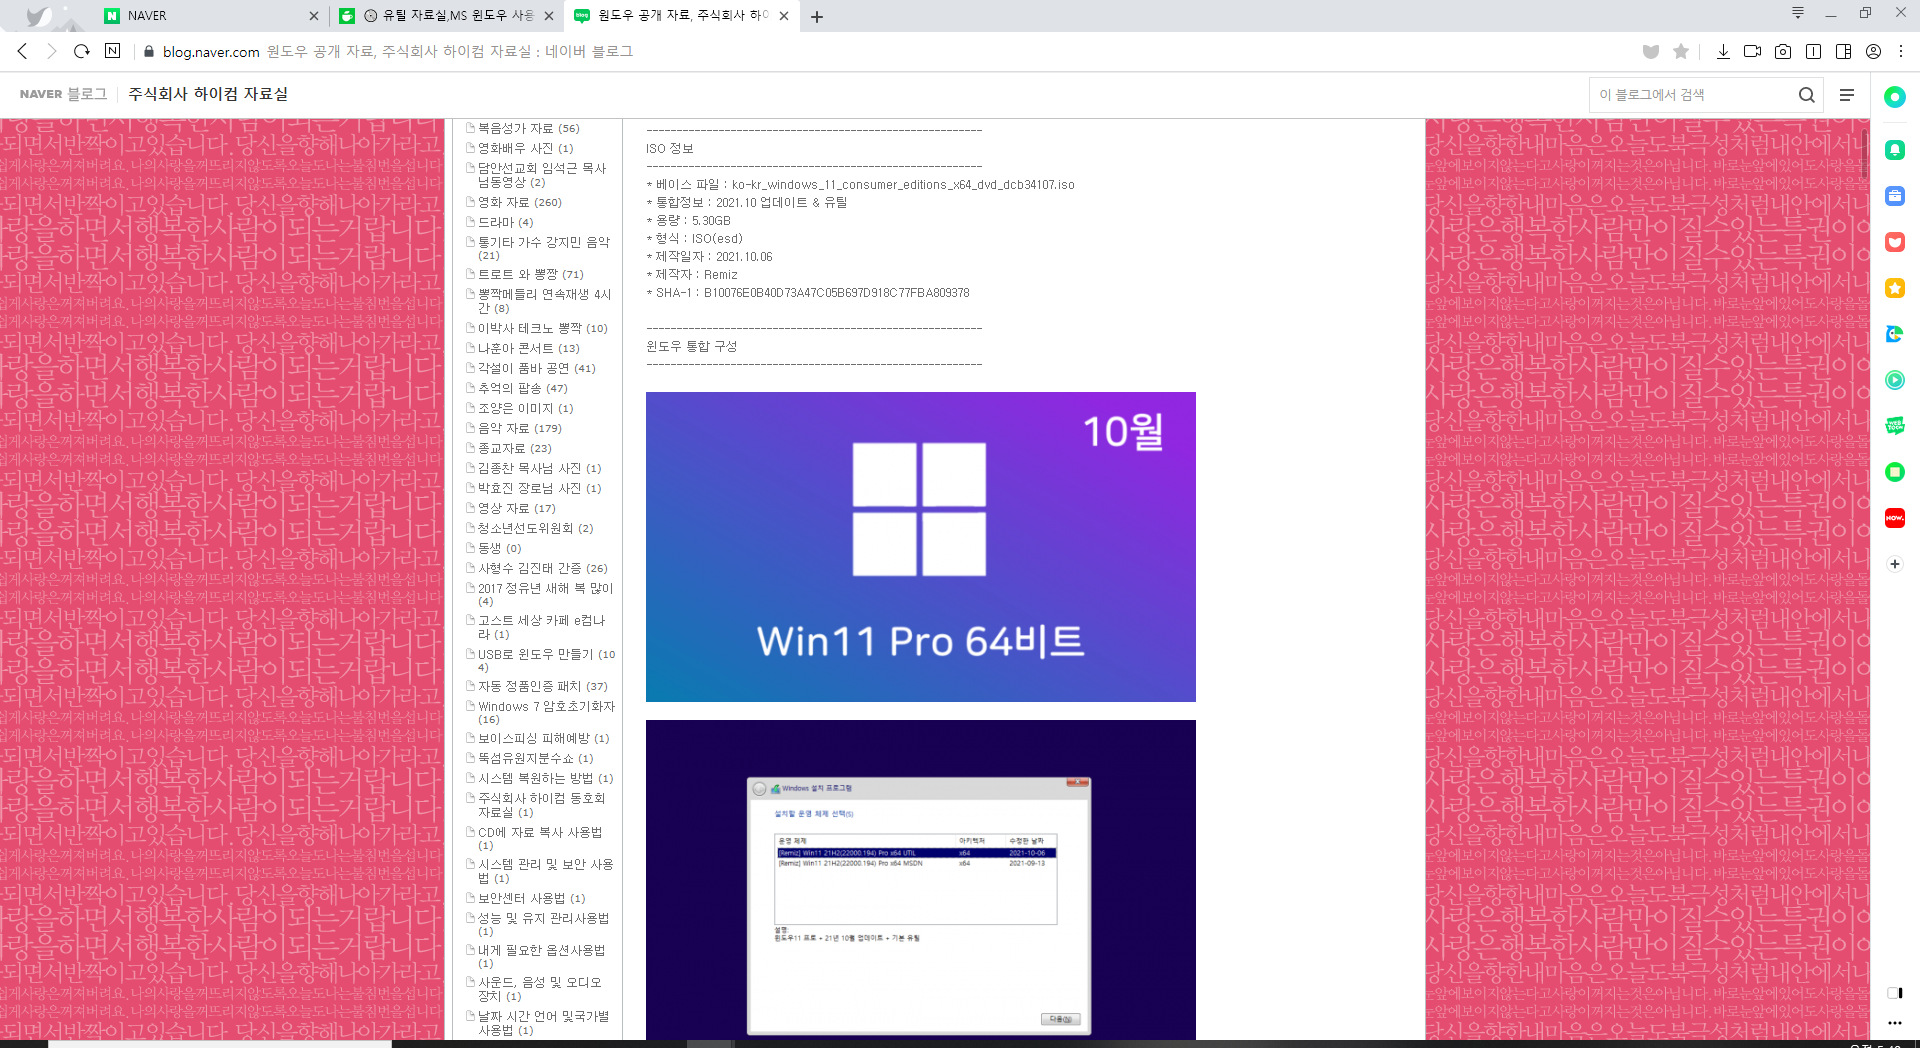The image size is (1920, 1048).
Task: Toggle the dual-tab split view icon
Action: click(x=1813, y=51)
